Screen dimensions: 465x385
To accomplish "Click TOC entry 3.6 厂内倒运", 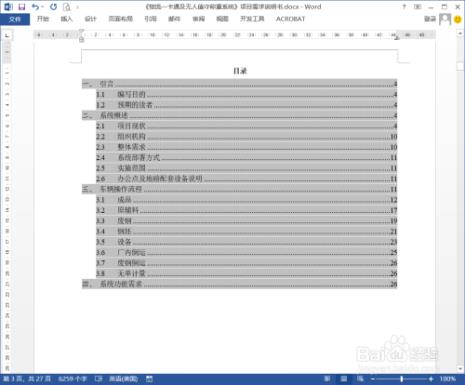I will (247, 253).
